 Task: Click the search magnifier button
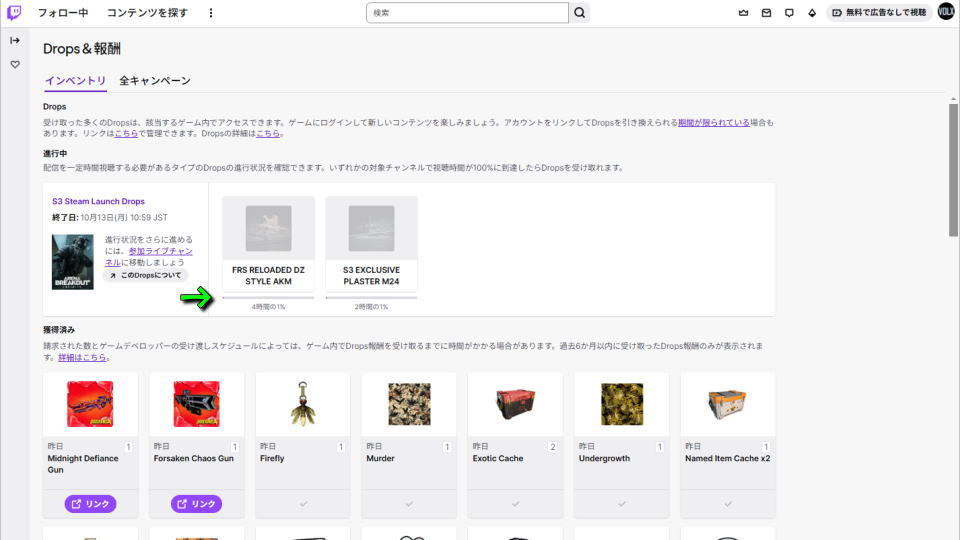(579, 13)
